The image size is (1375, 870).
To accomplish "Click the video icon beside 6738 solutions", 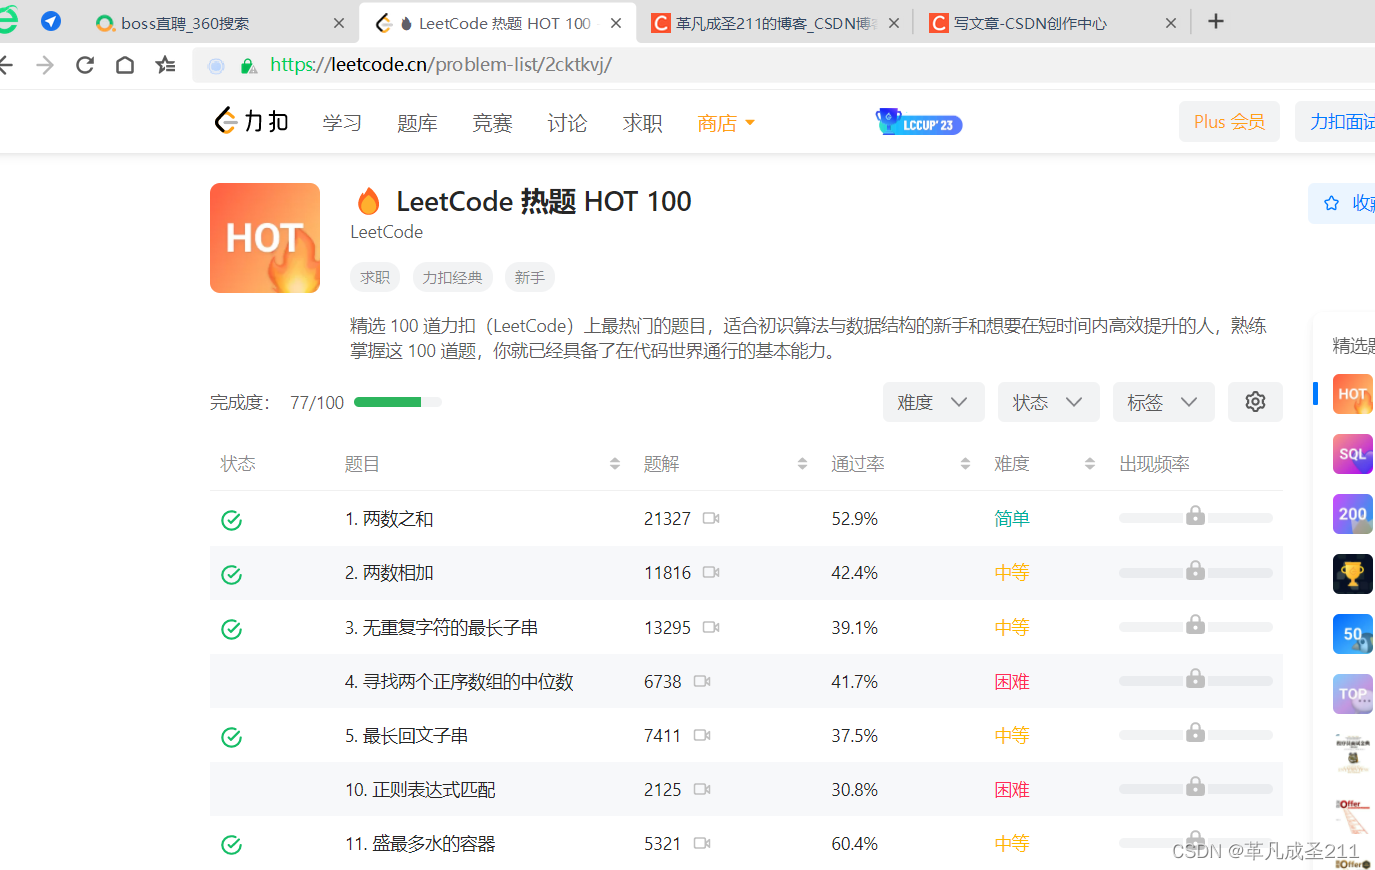I will pos(702,682).
